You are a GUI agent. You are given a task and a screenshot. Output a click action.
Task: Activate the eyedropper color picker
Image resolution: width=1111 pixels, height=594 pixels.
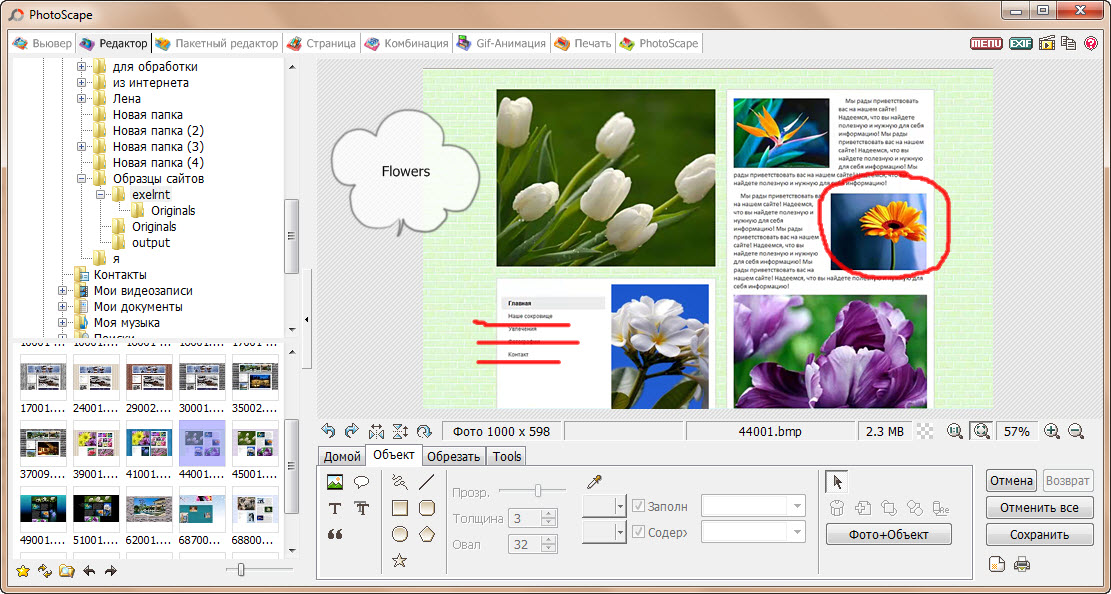click(x=595, y=482)
